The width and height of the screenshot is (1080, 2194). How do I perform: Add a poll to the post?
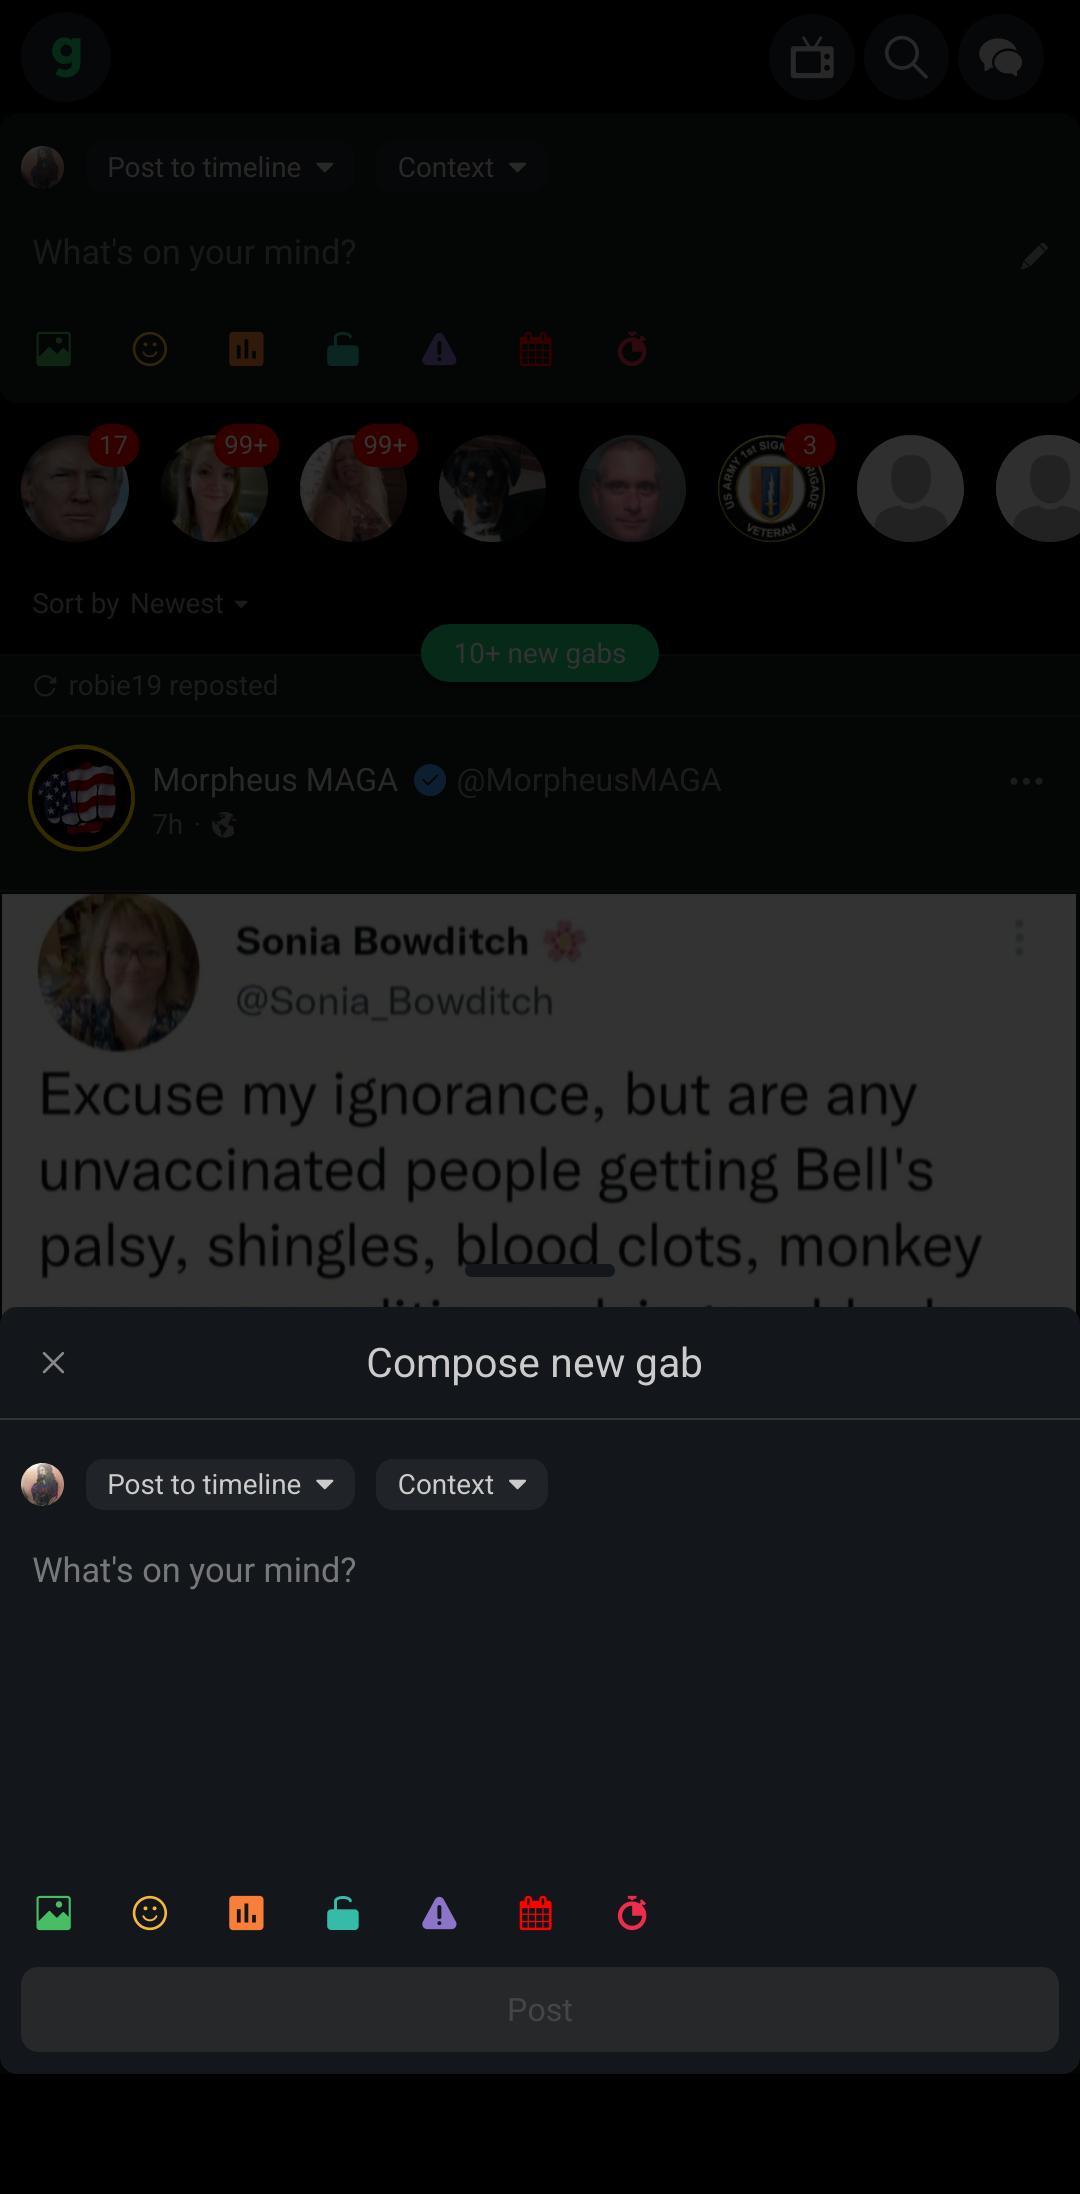pyautogui.click(x=245, y=1912)
